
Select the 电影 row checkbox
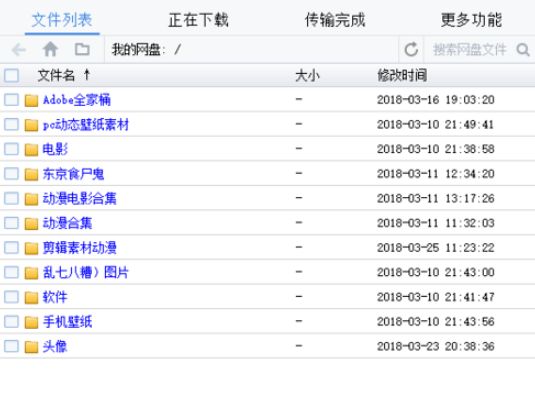click(x=11, y=149)
